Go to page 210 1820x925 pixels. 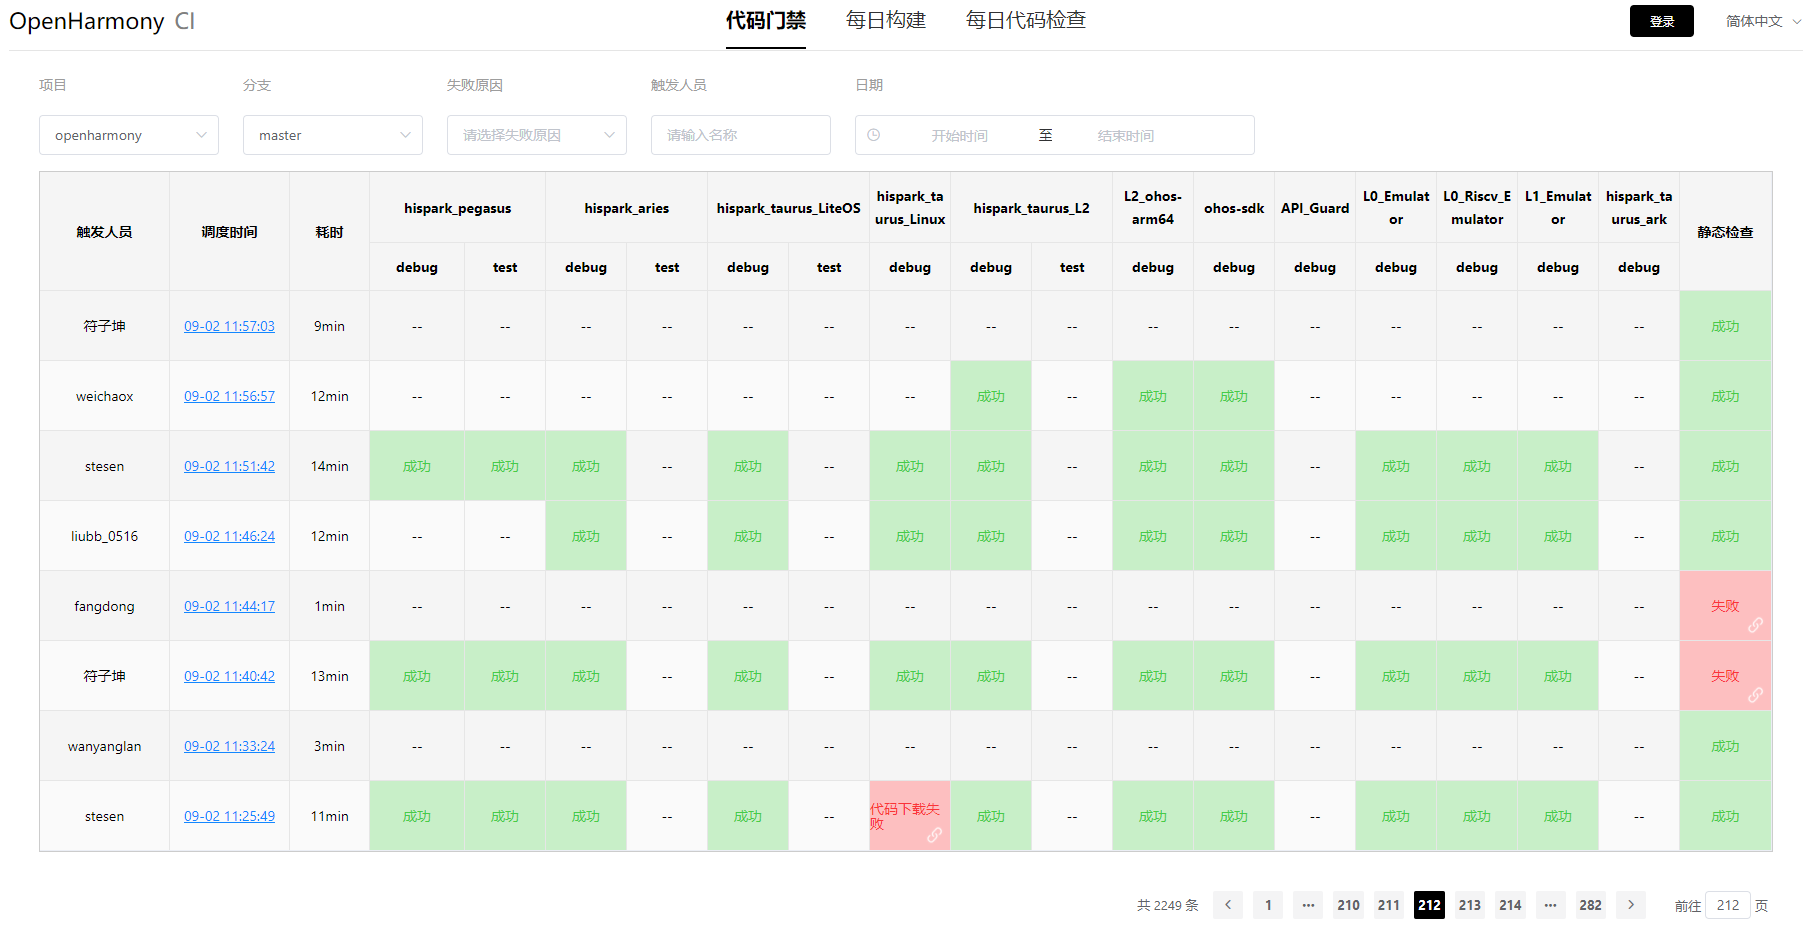coord(1348,905)
